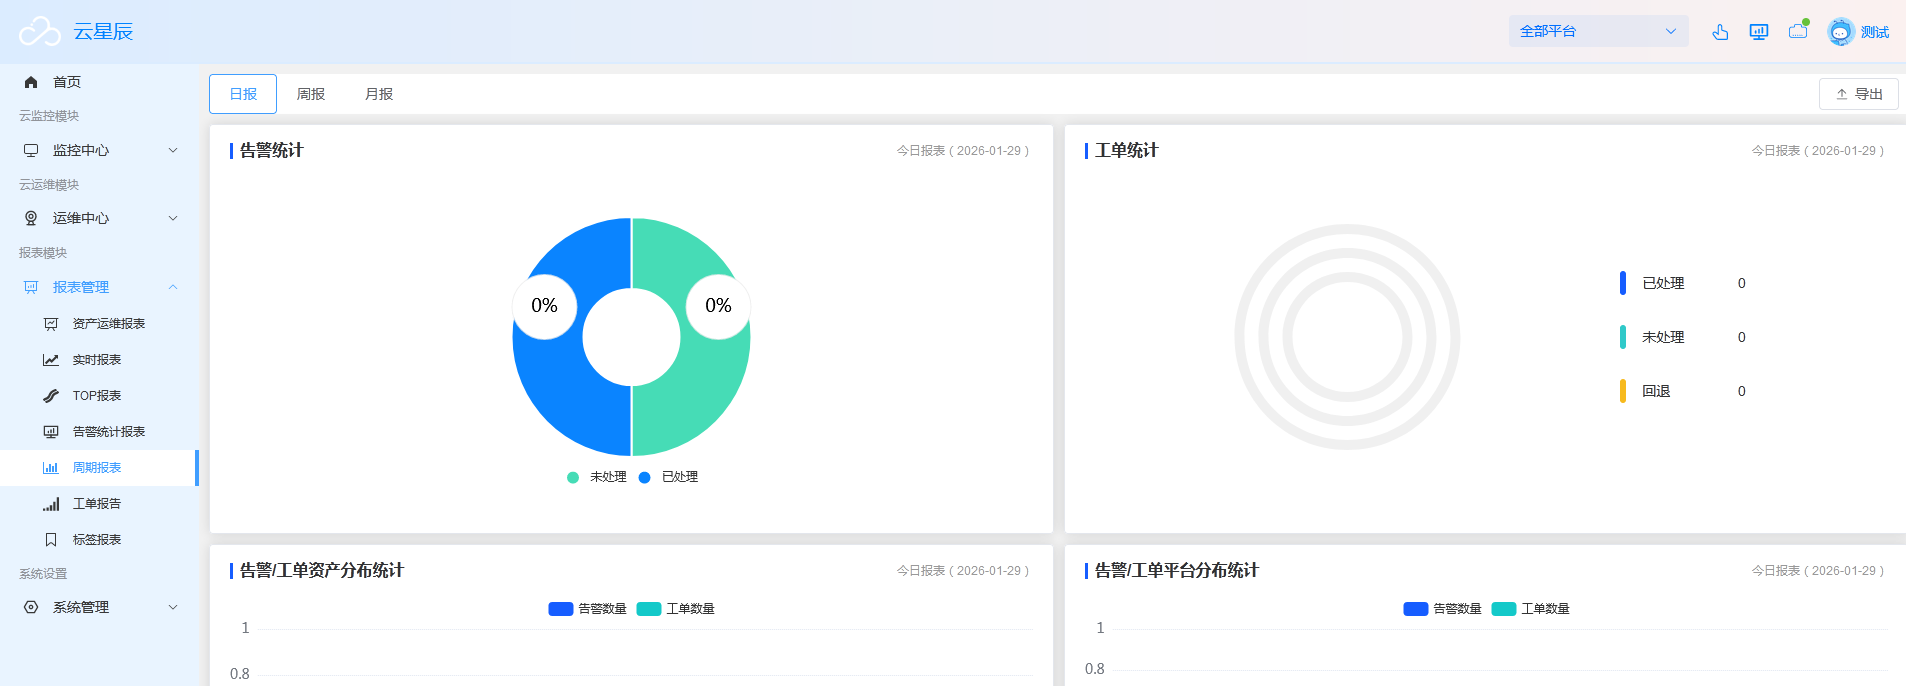Screen dimensions: 1906x686
Task: Expand the 监控中心 chevron
Action: point(173,150)
